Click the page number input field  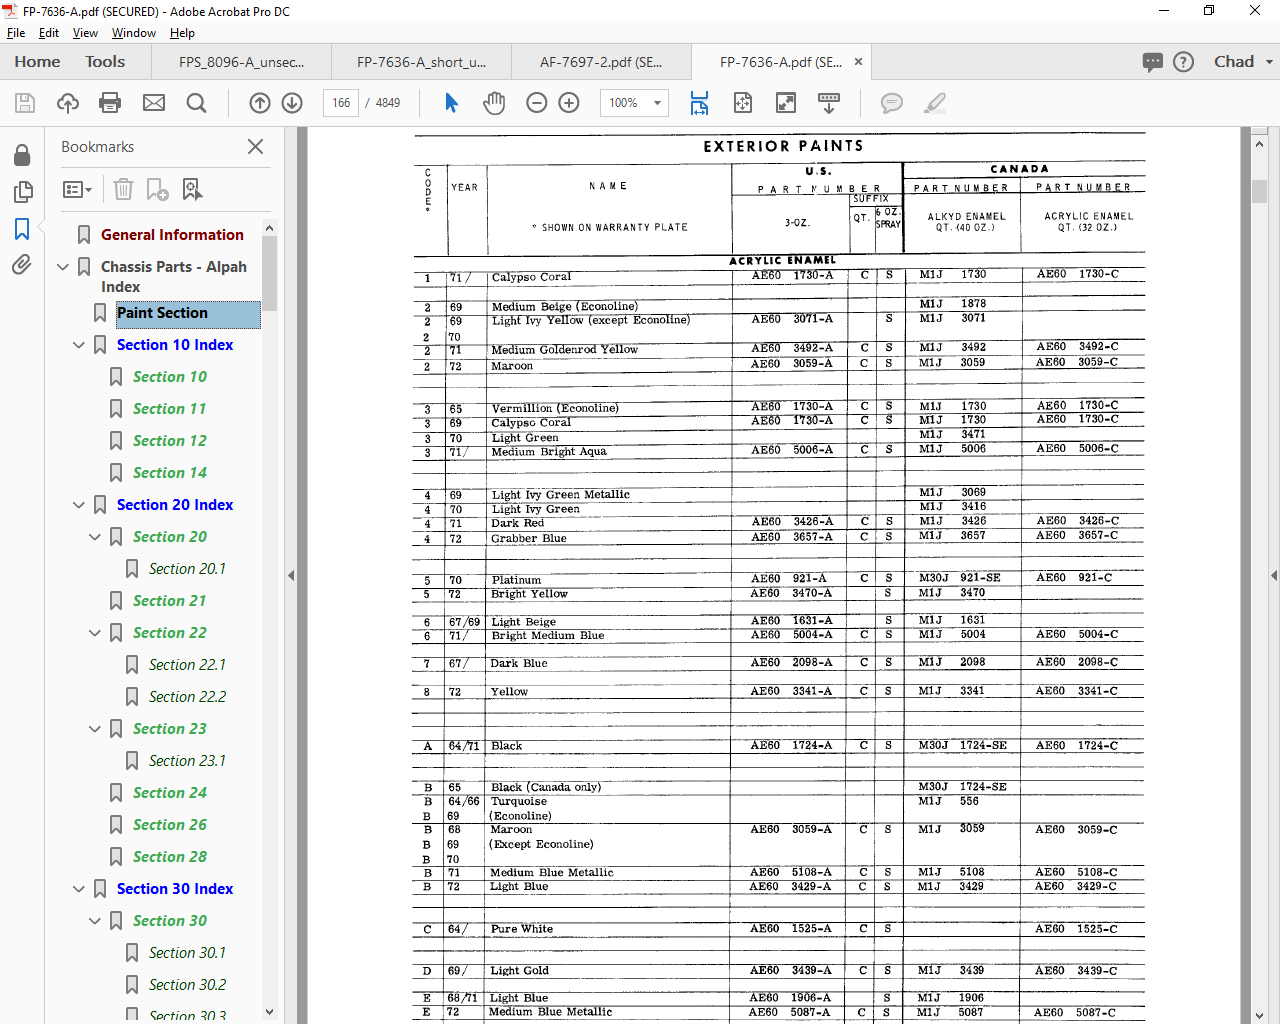[x=341, y=103]
